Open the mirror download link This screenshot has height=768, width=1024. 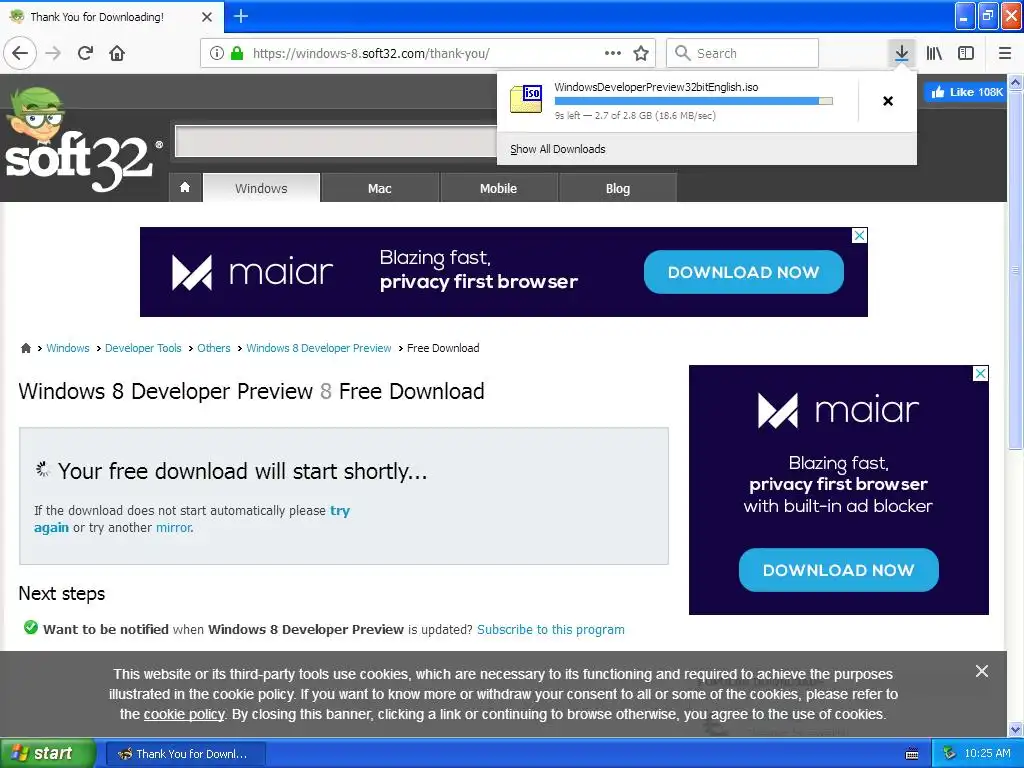174,527
